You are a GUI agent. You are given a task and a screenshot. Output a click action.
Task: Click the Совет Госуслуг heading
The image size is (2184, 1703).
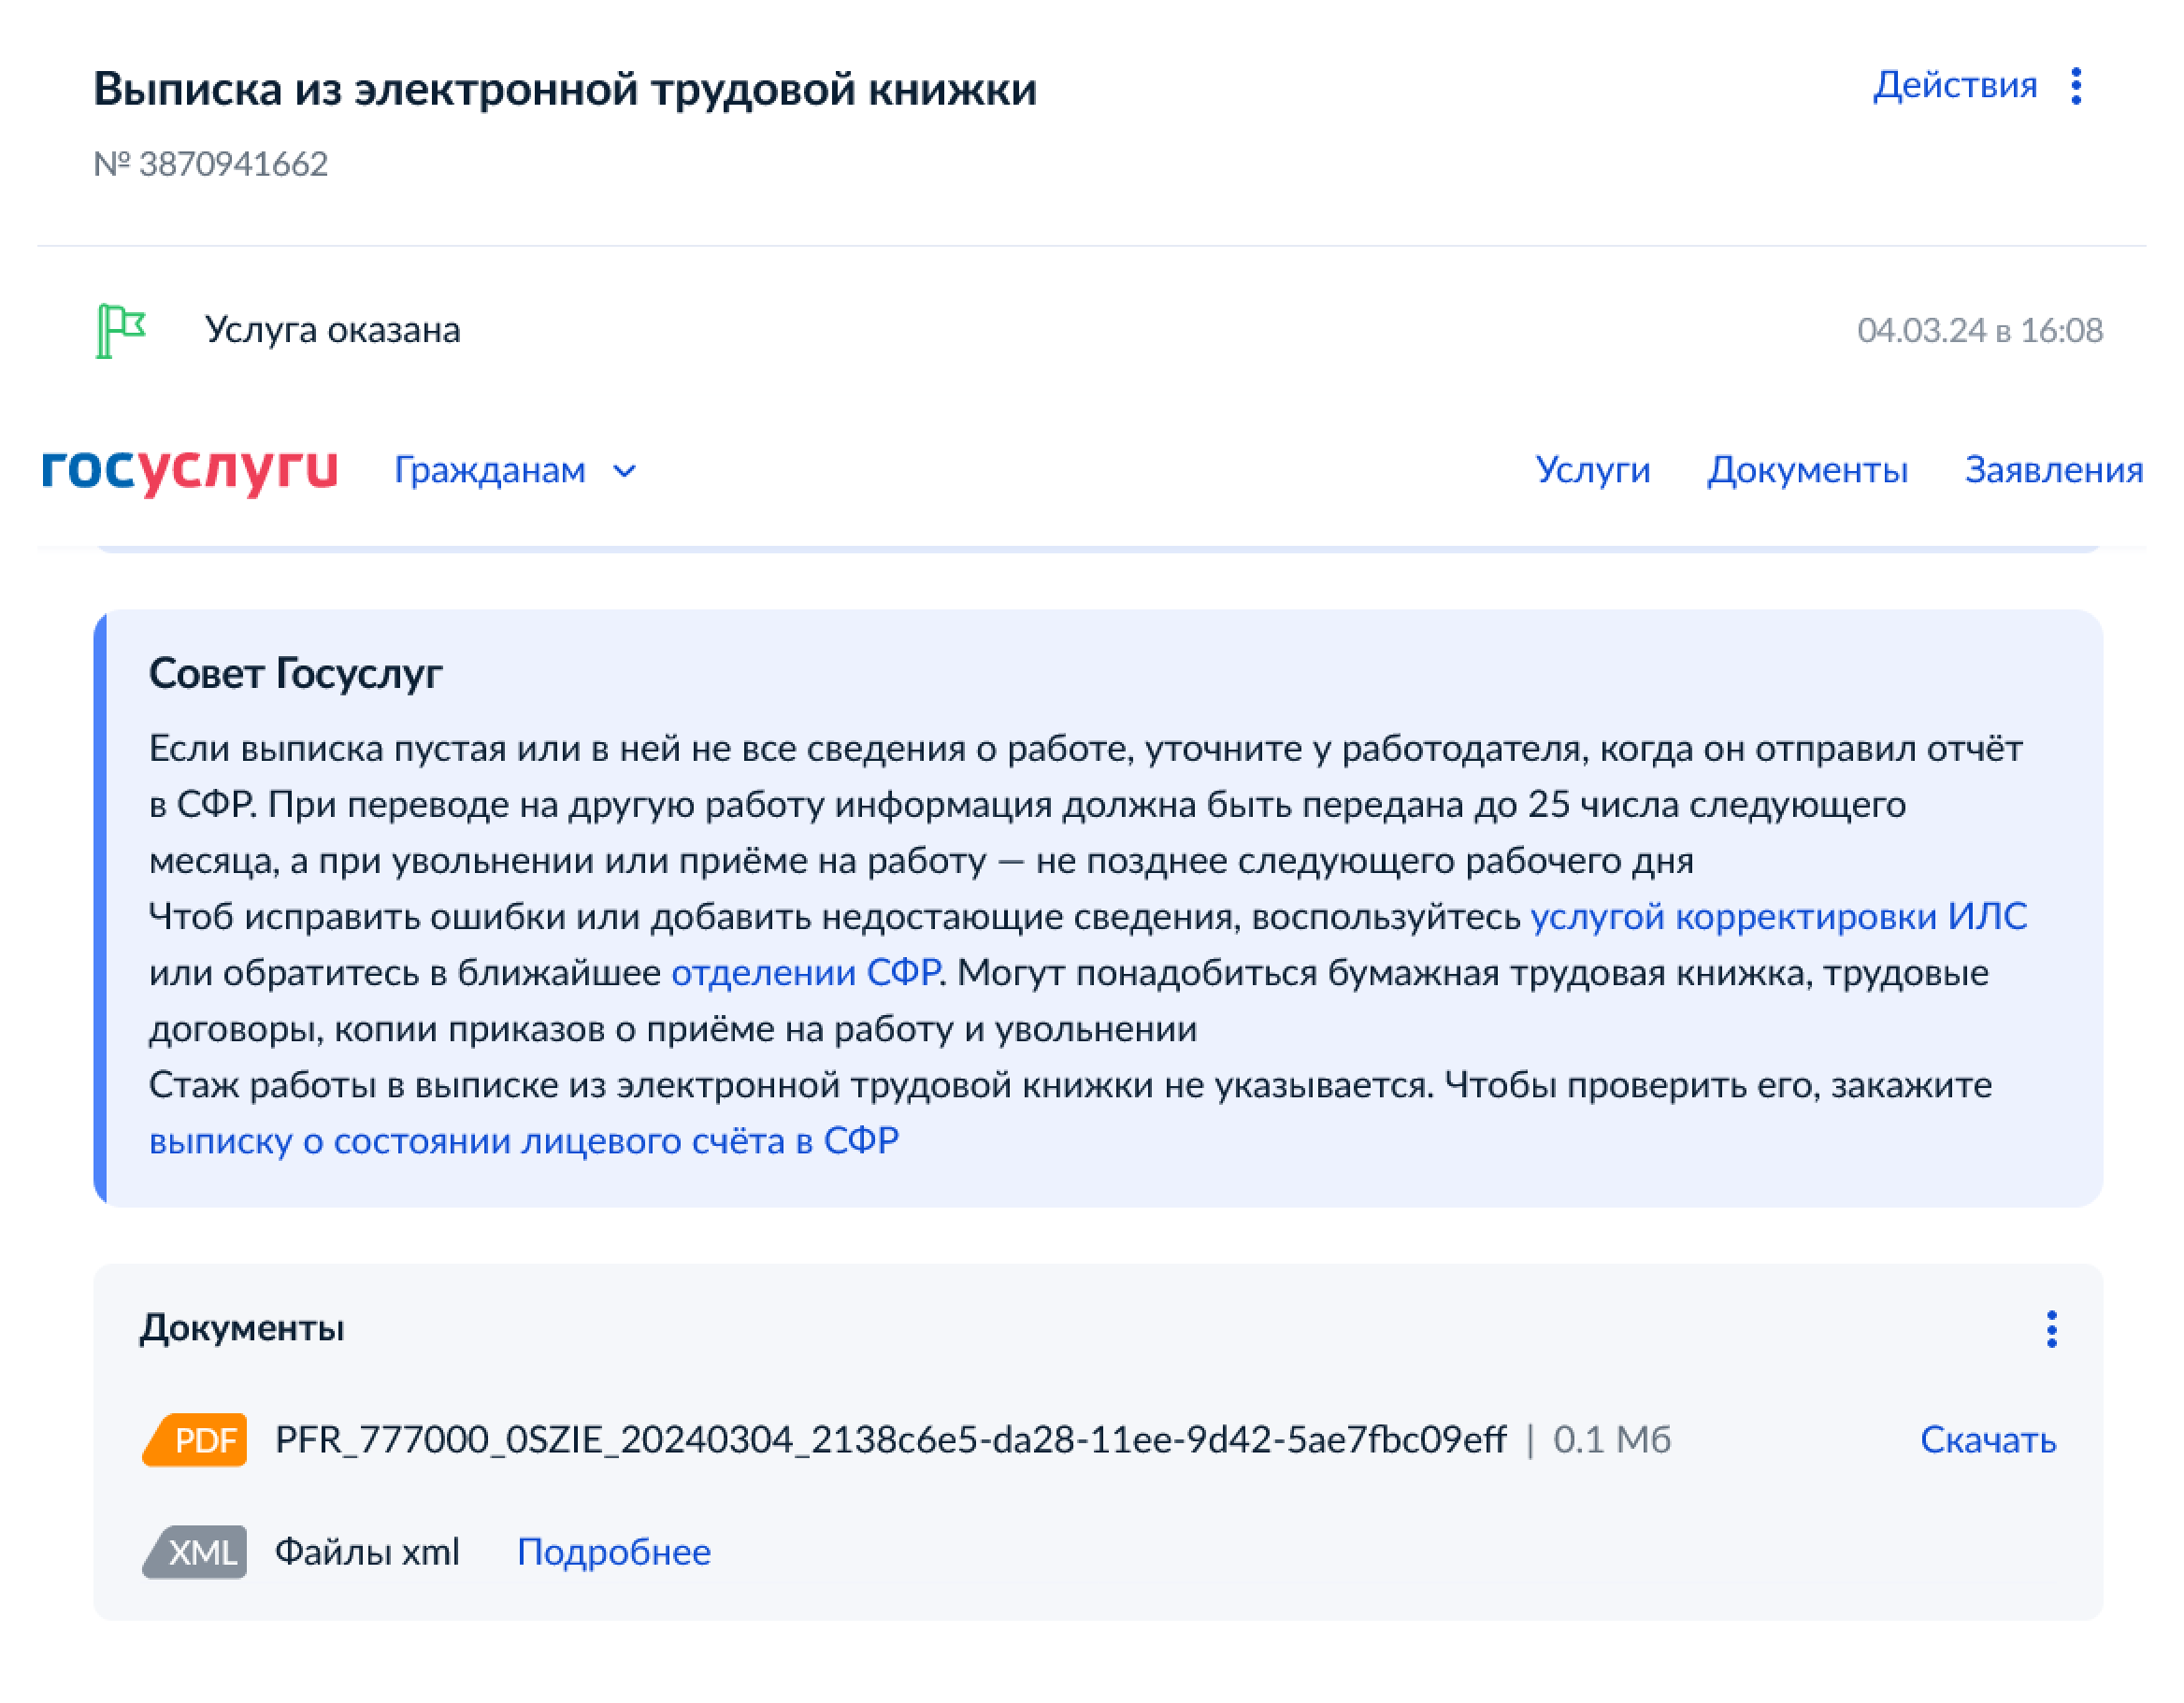[295, 673]
